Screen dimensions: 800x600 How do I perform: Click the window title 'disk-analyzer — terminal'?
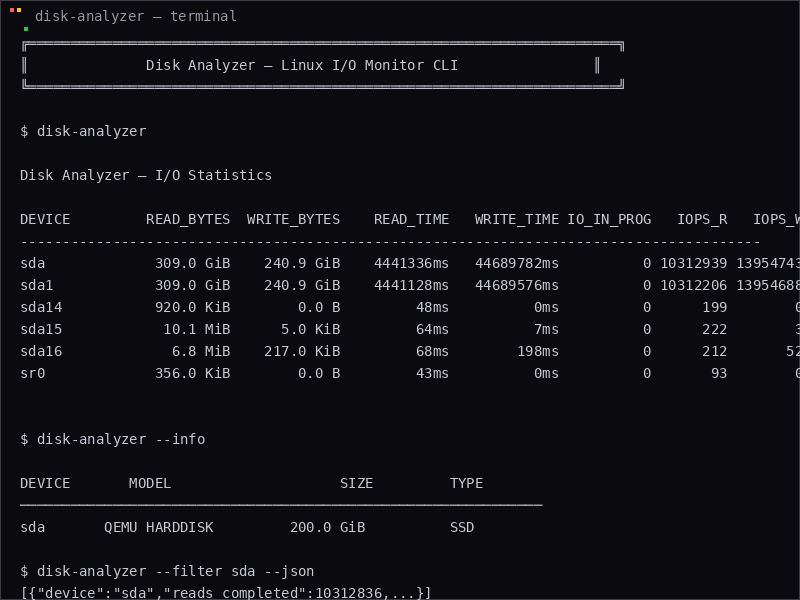point(136,16)
